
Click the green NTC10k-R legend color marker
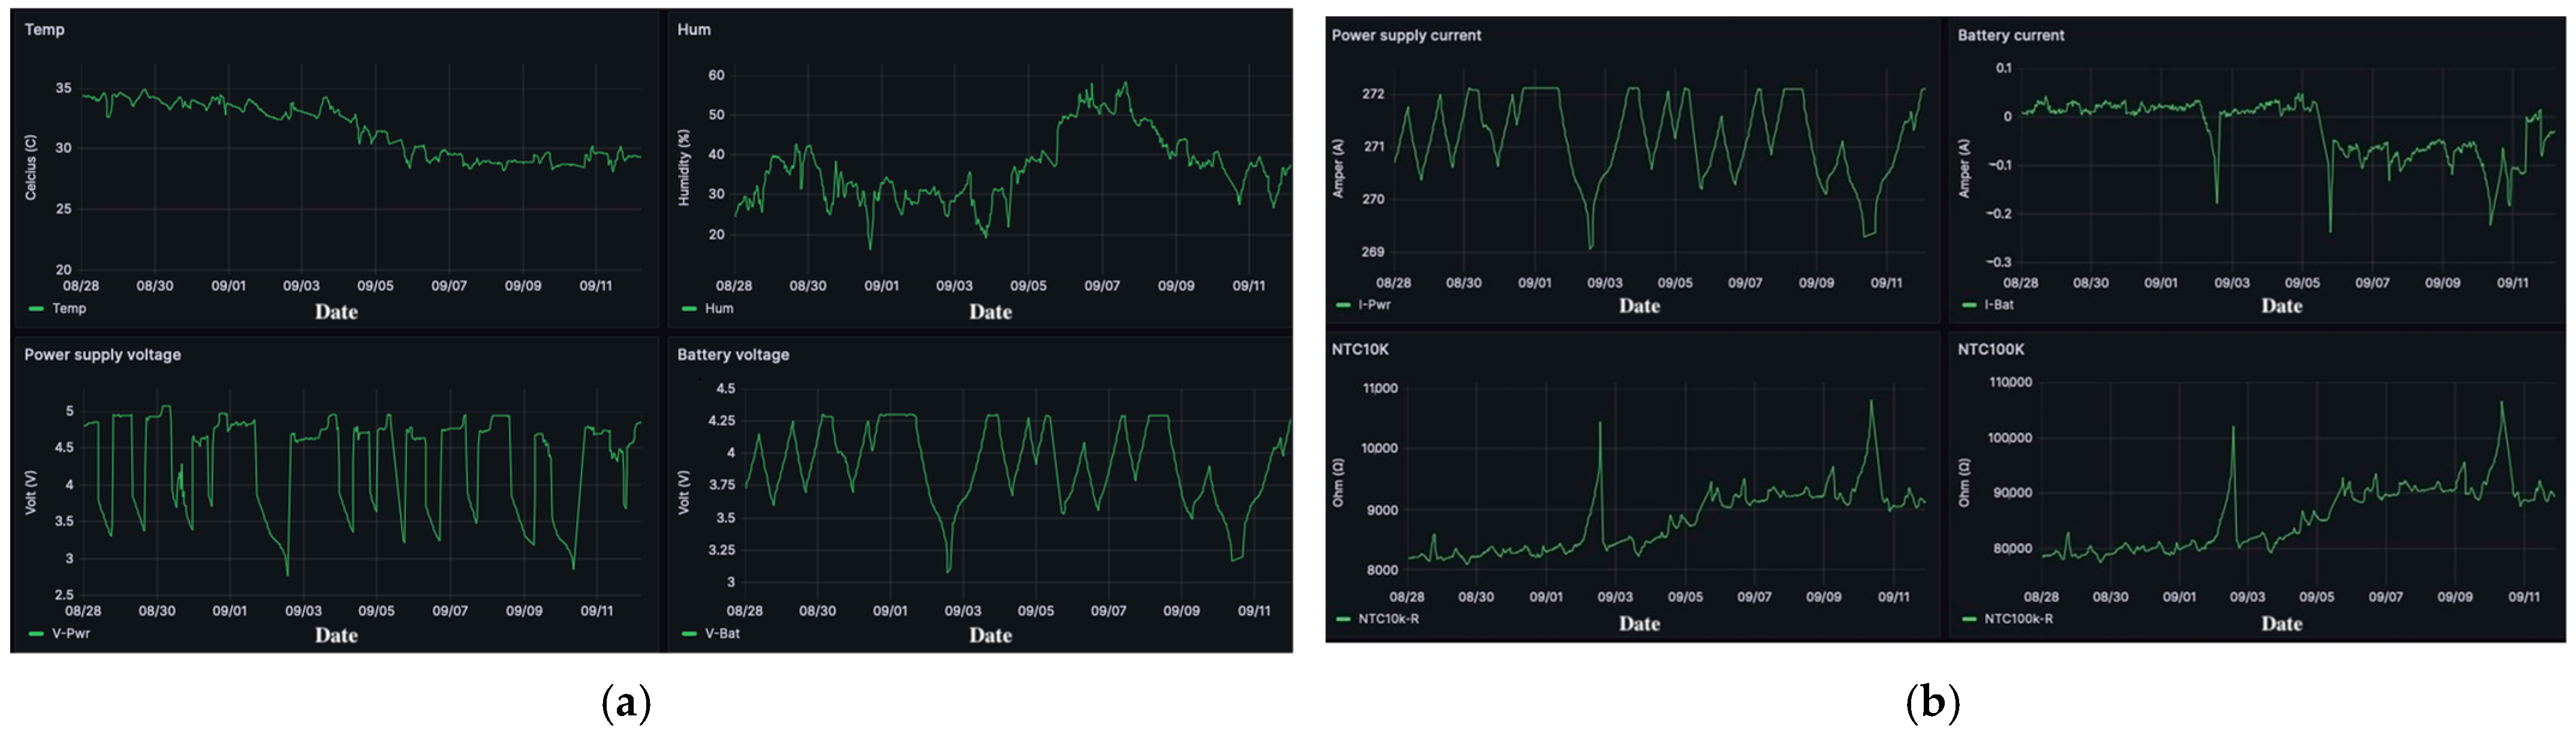click(x=1342, y=620)
